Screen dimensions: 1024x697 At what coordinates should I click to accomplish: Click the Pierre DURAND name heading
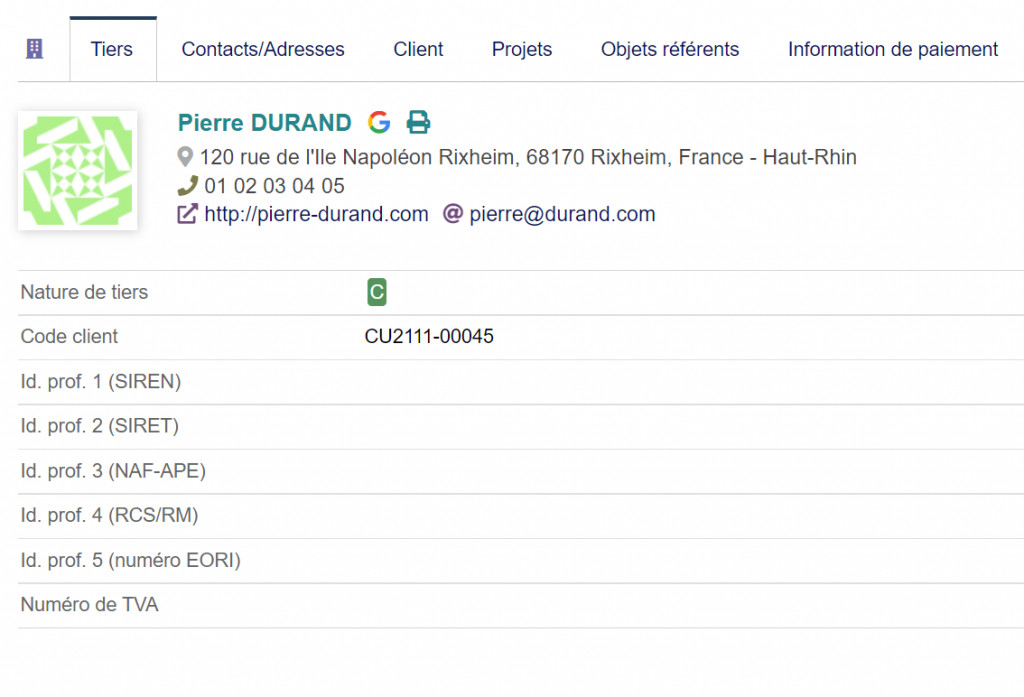(x=265, y=123)
